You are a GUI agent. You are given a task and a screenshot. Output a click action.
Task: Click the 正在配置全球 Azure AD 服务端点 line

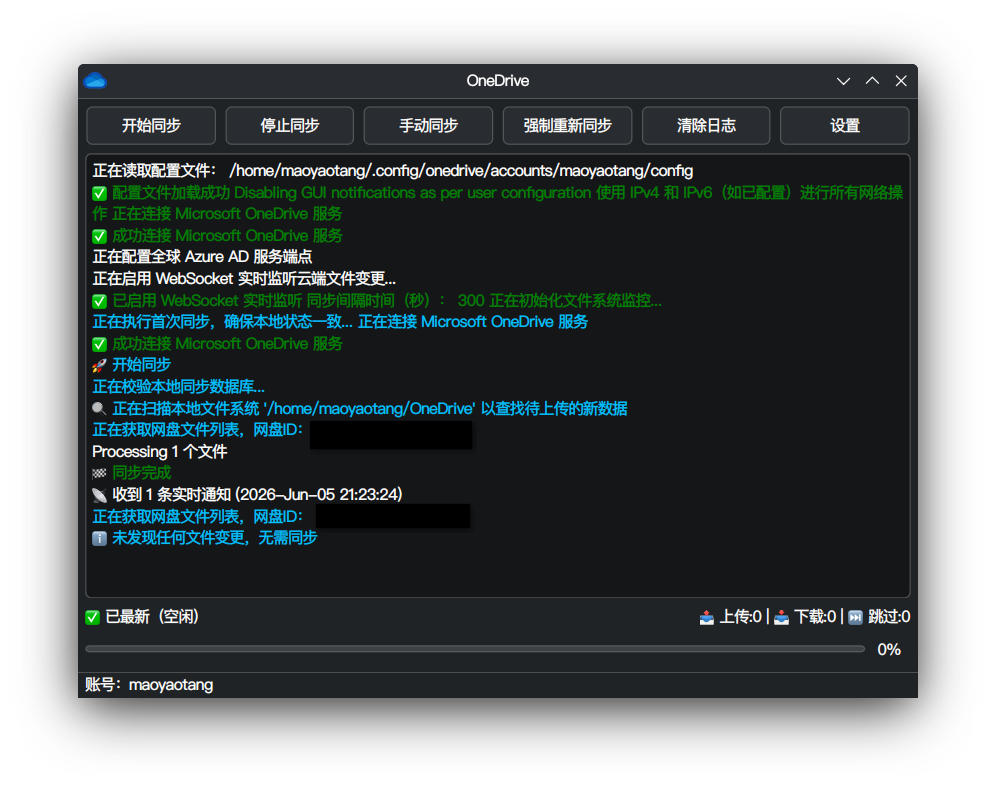click(x=202, y=257)
